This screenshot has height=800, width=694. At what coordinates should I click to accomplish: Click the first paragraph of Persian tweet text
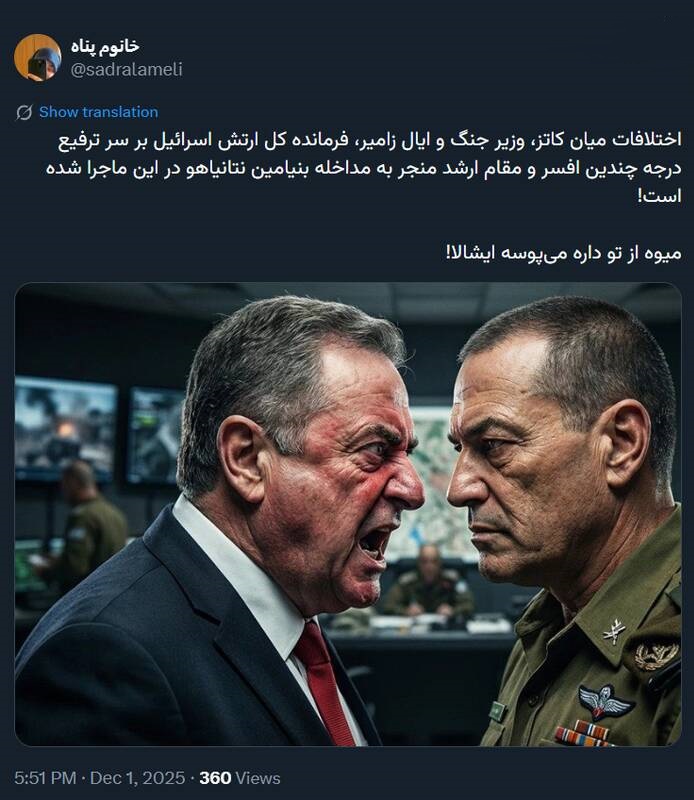pyautogui.click(x=364, y=167)
